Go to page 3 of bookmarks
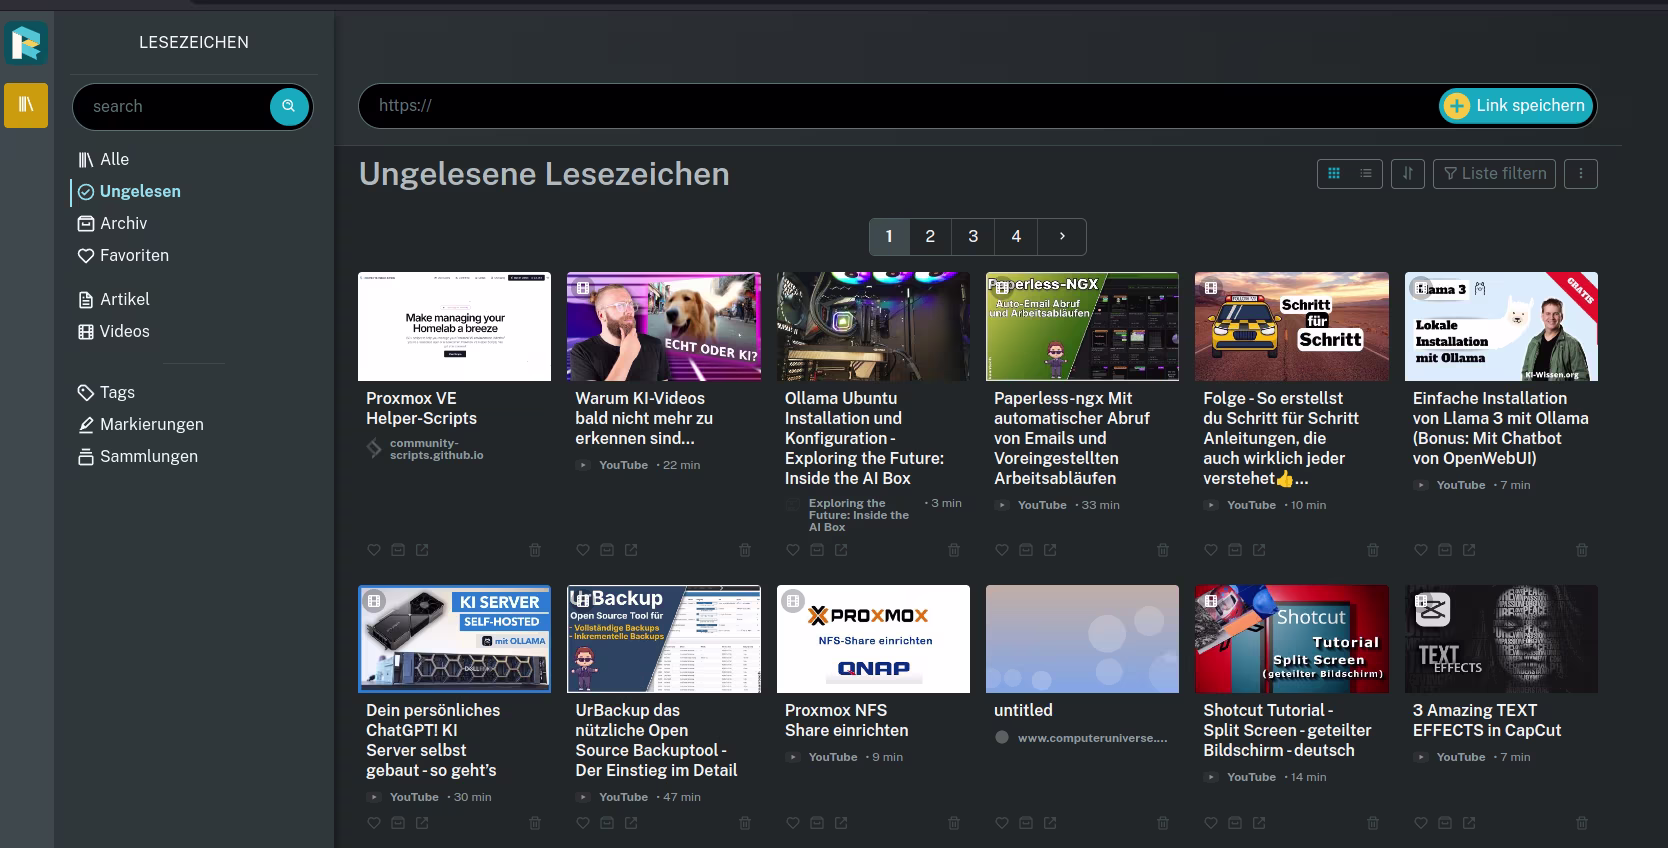The height and width of the screenshot is (848, 1668). (x=973, y=237)
